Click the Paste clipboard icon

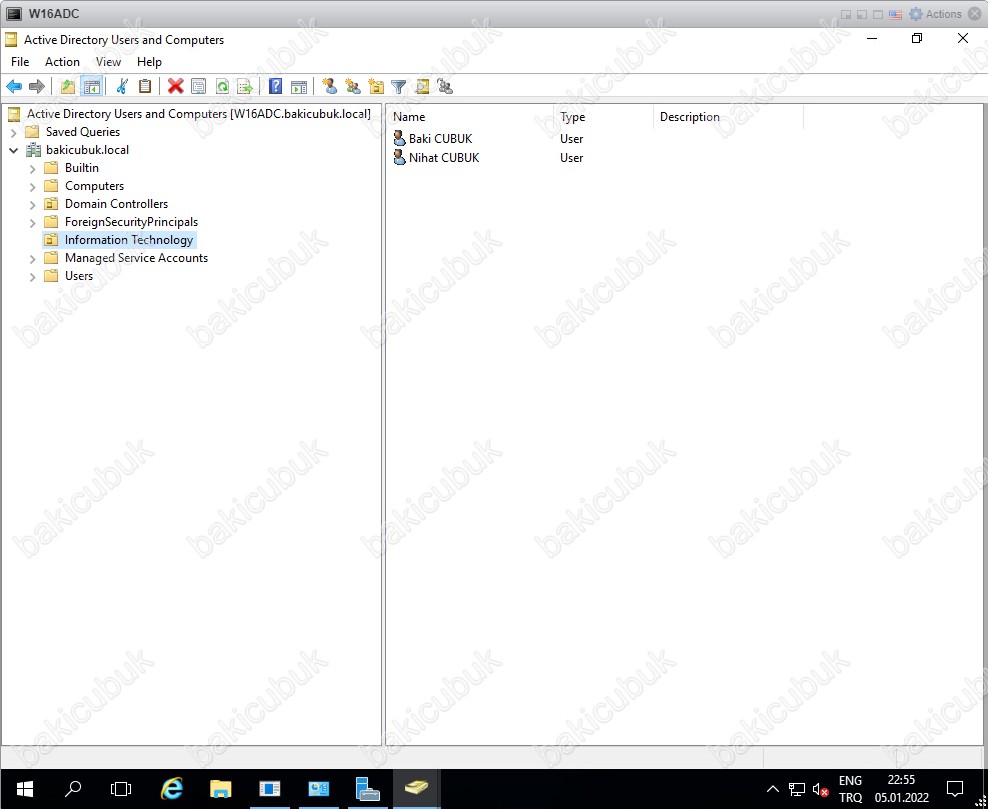[x=145, y=86]
